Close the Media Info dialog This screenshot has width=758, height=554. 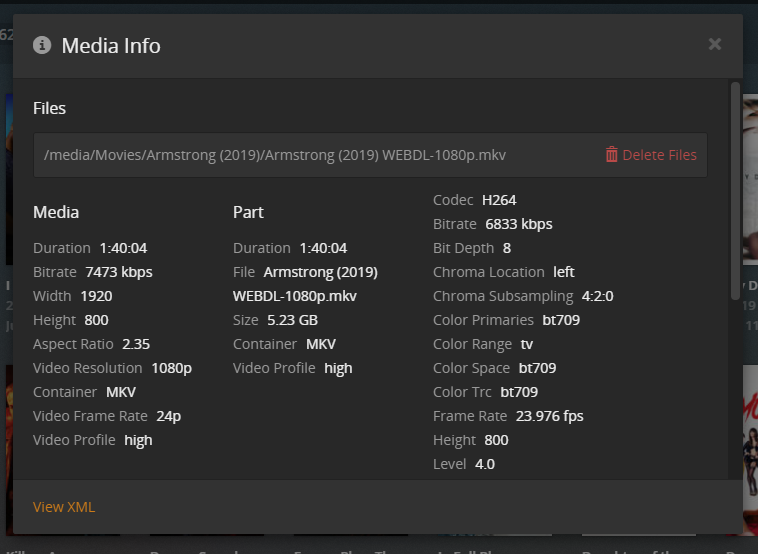714,44
